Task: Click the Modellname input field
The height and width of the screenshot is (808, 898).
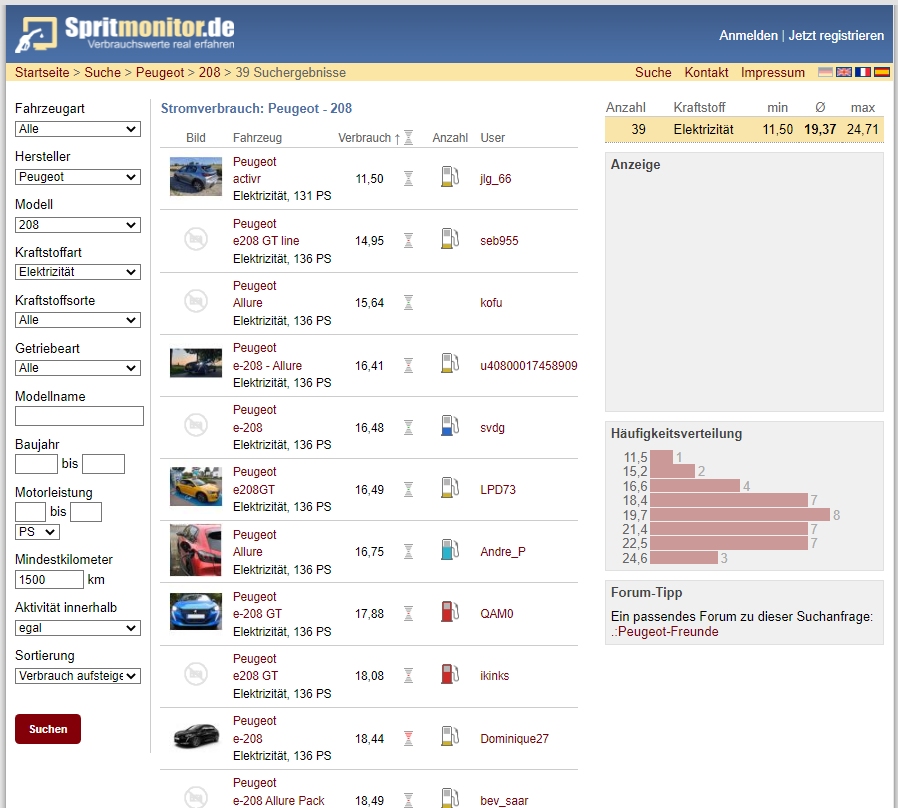Action: (79, 416)
